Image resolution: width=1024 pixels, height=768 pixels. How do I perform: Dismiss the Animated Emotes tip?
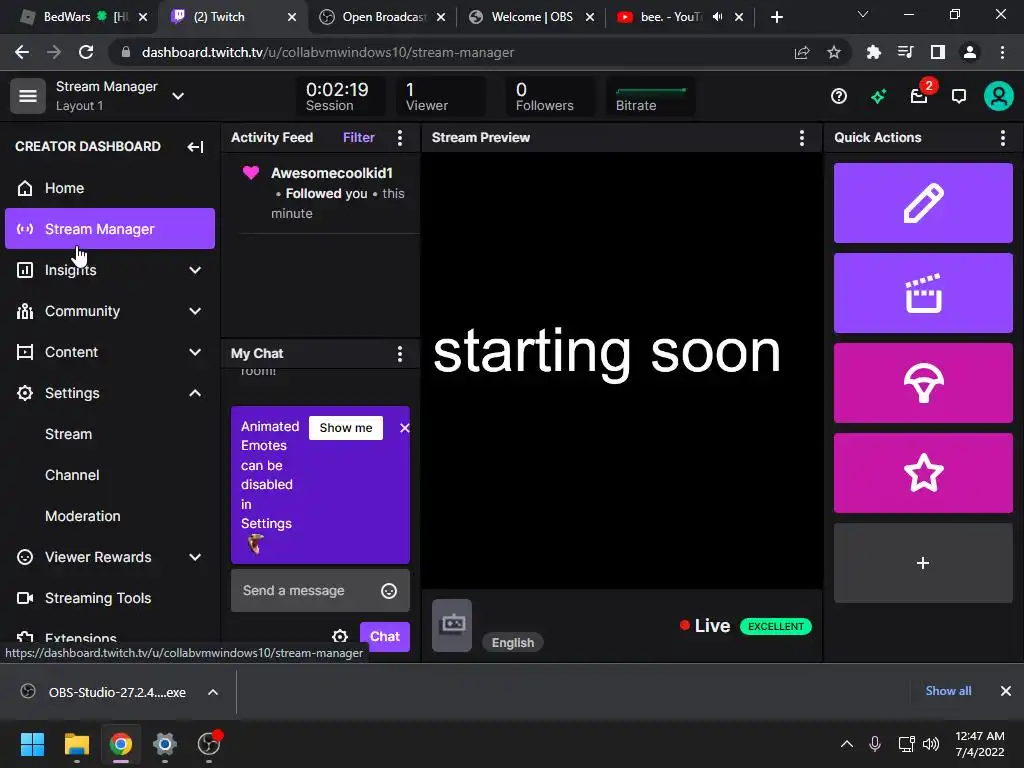pos(404,428)
